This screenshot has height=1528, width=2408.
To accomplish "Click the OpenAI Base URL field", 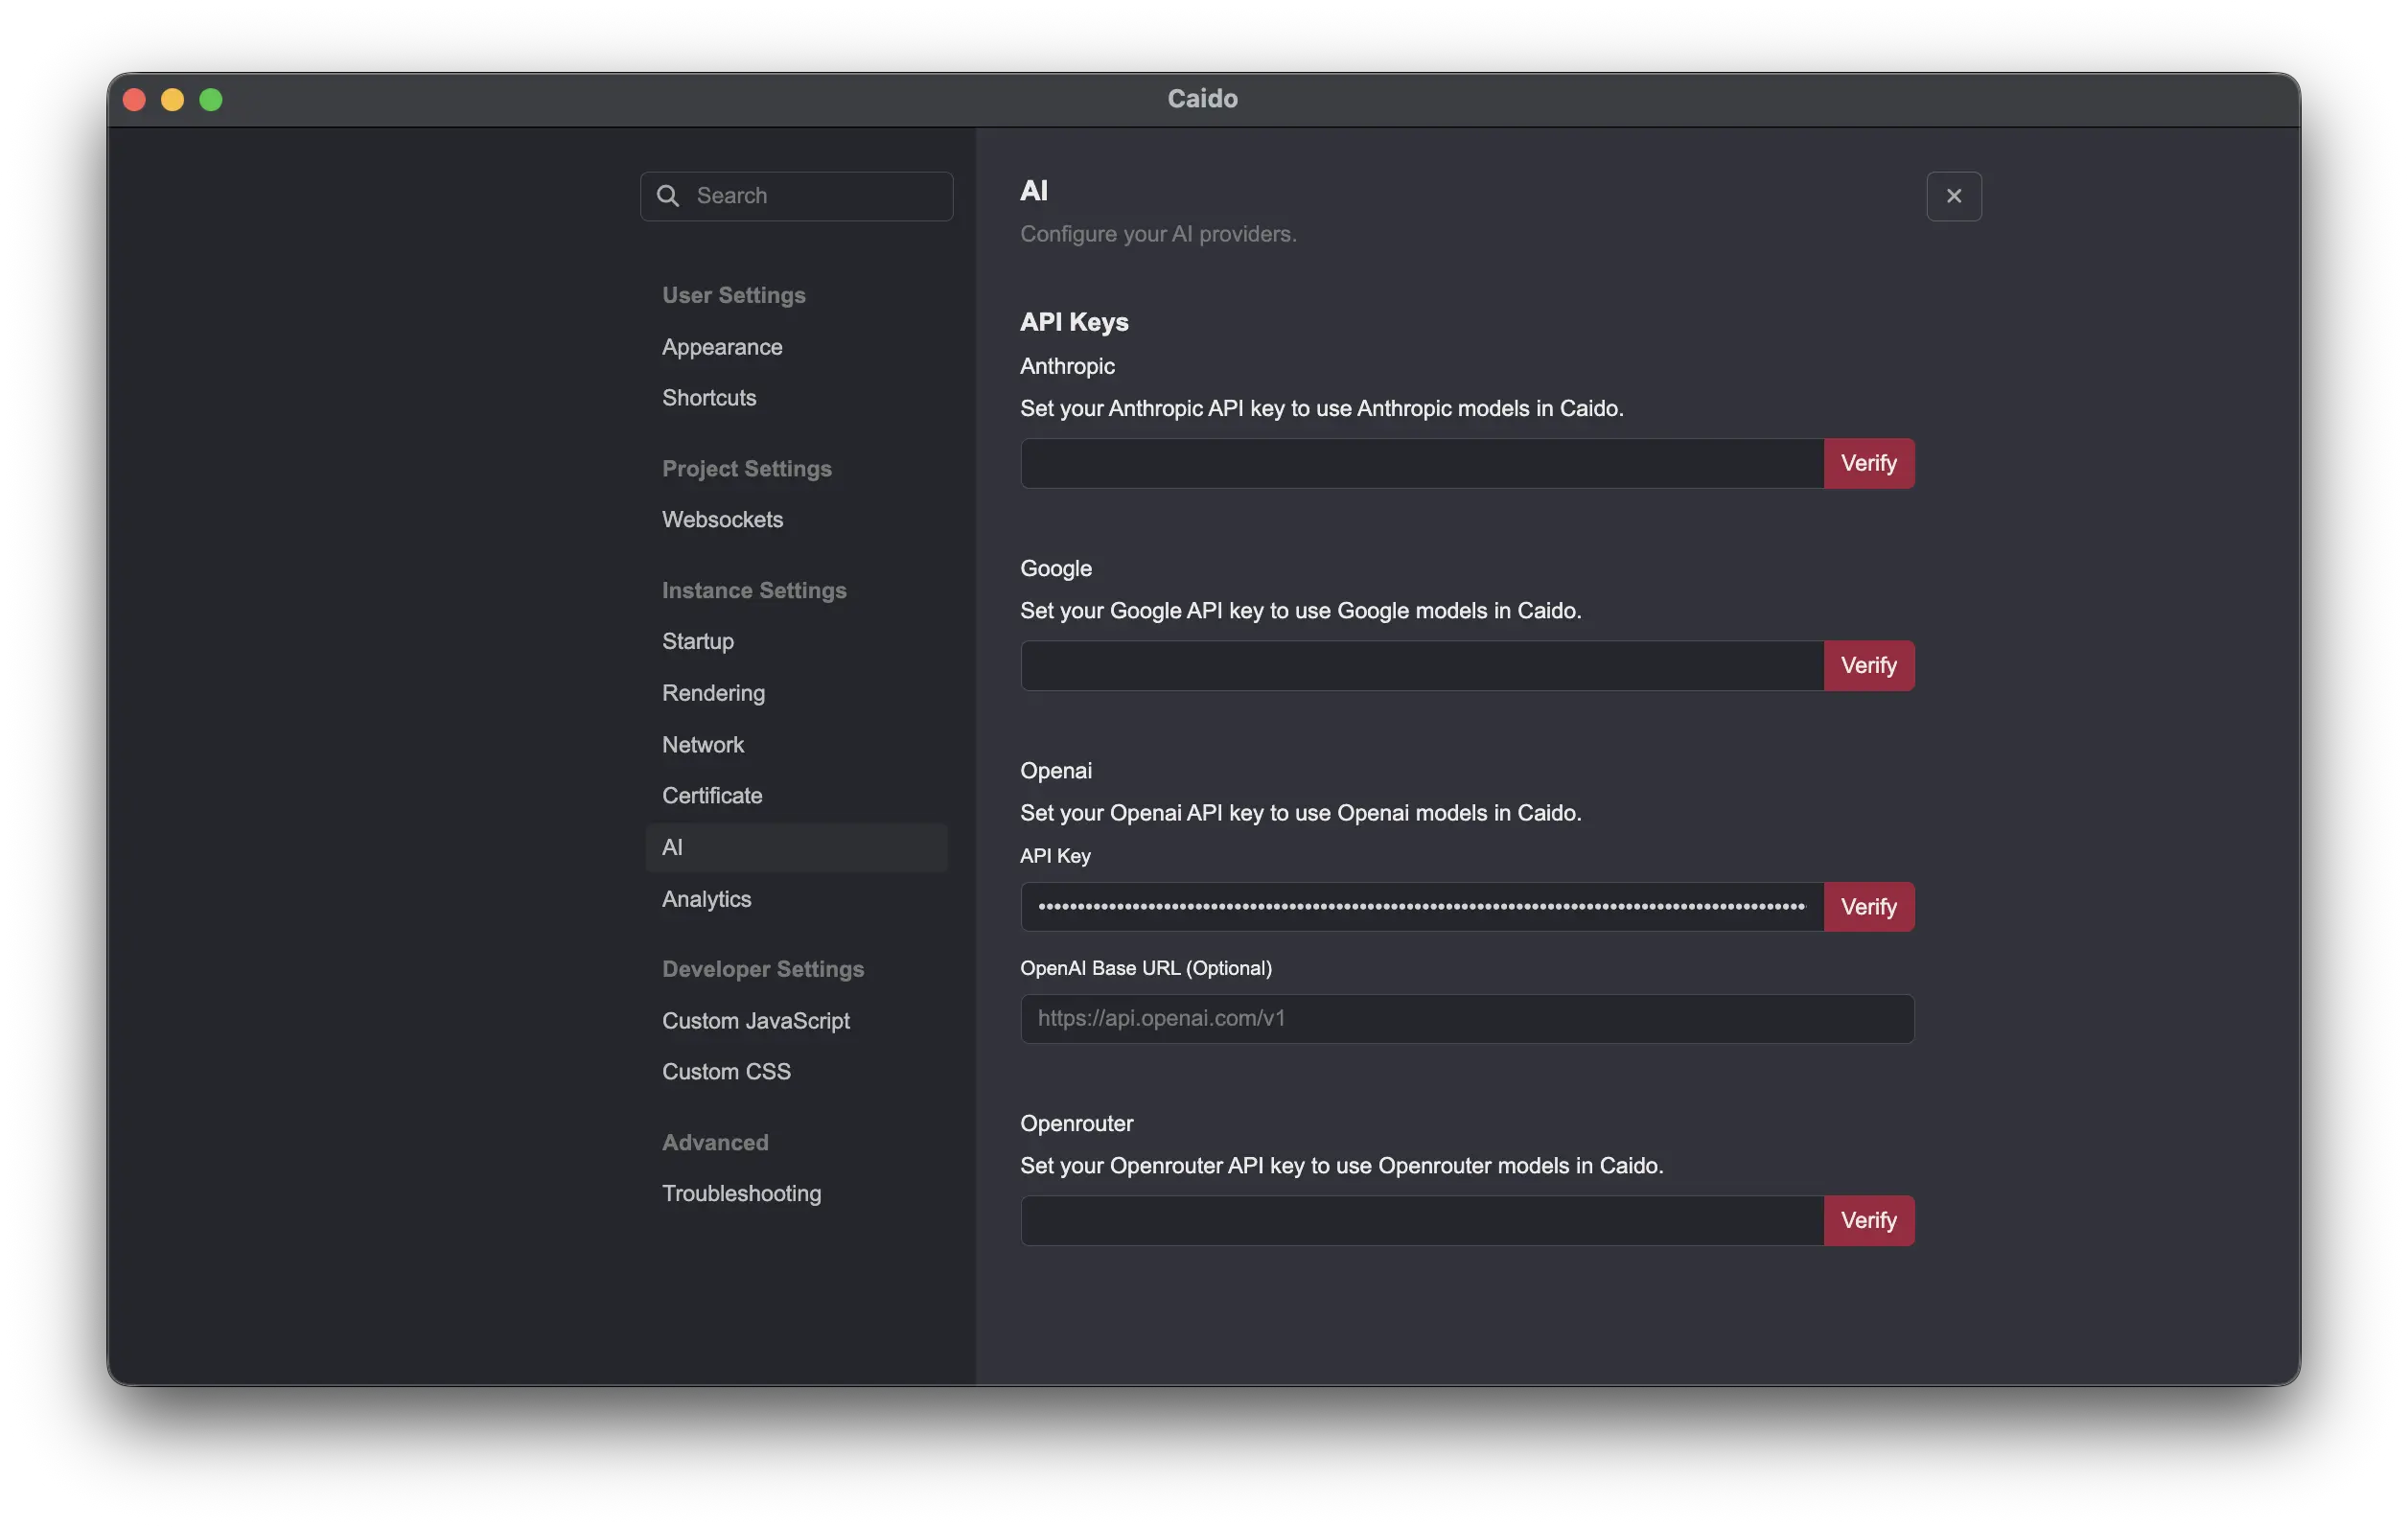I will 1466,1019.
